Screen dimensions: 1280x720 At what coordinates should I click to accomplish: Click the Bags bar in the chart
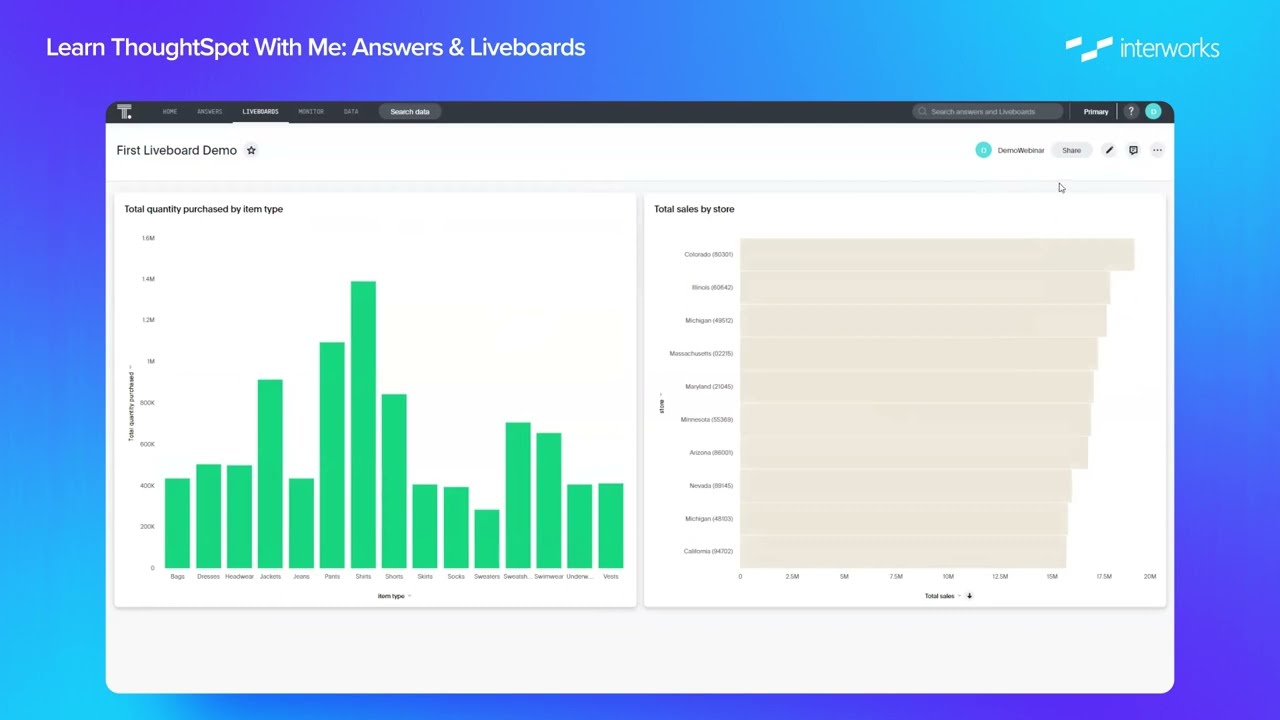click(177, 523)
